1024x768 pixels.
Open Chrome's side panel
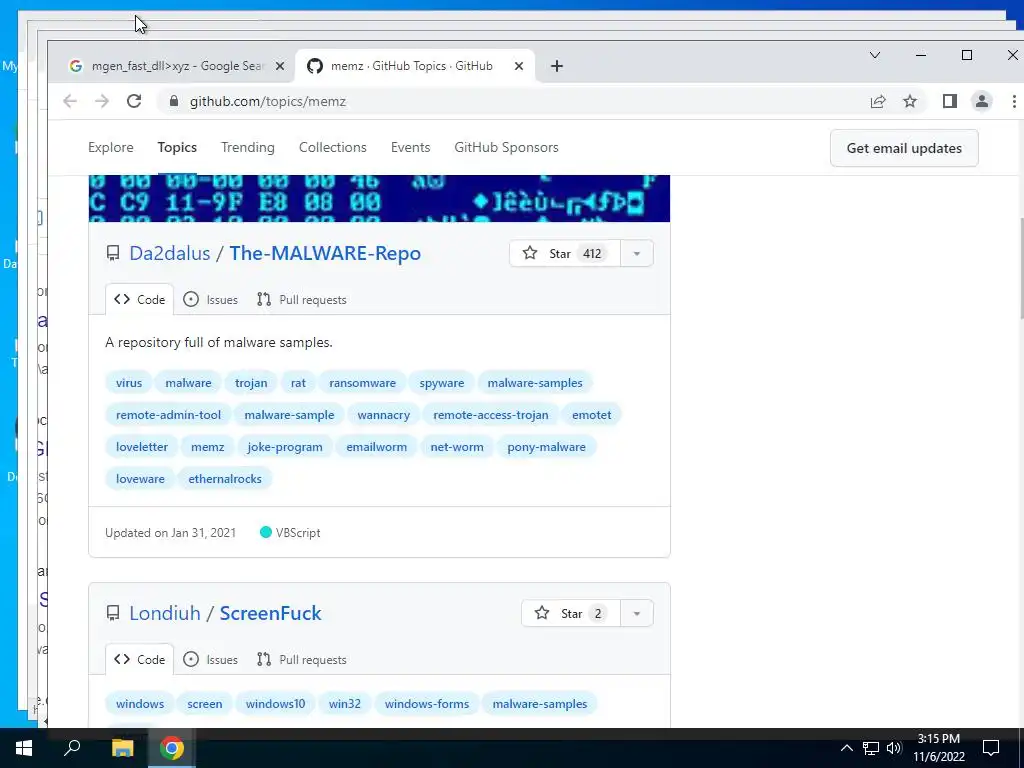950,101
